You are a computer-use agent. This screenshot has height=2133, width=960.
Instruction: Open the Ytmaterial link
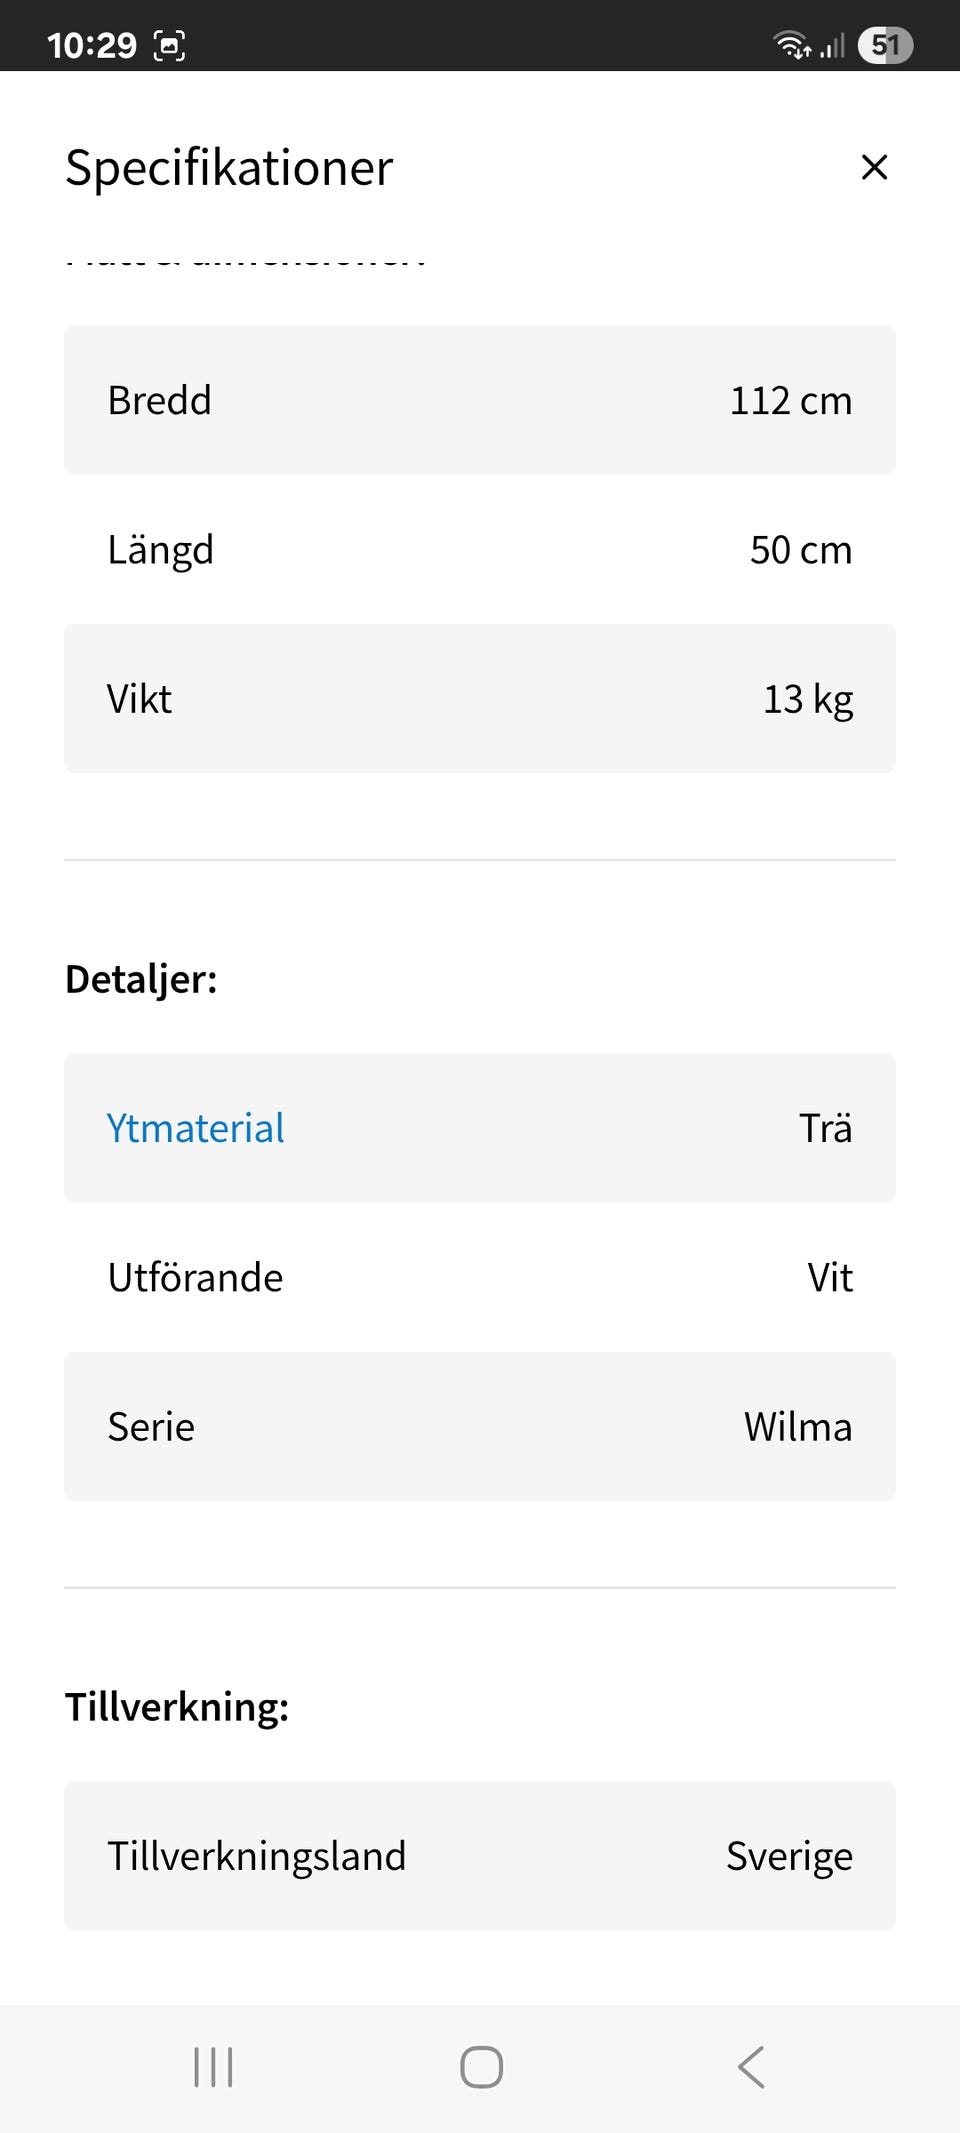[196, 1128]
